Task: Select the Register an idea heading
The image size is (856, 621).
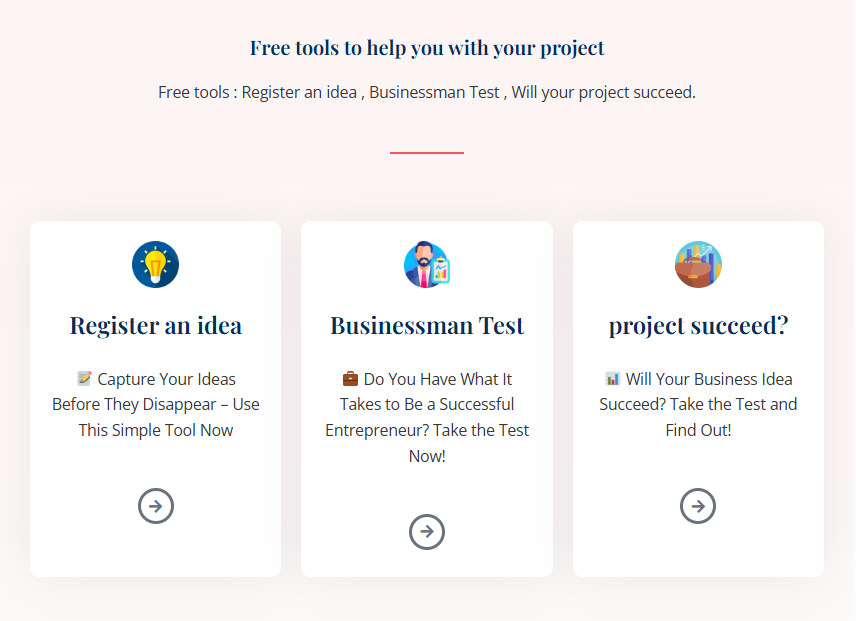Action: [155, 326]
